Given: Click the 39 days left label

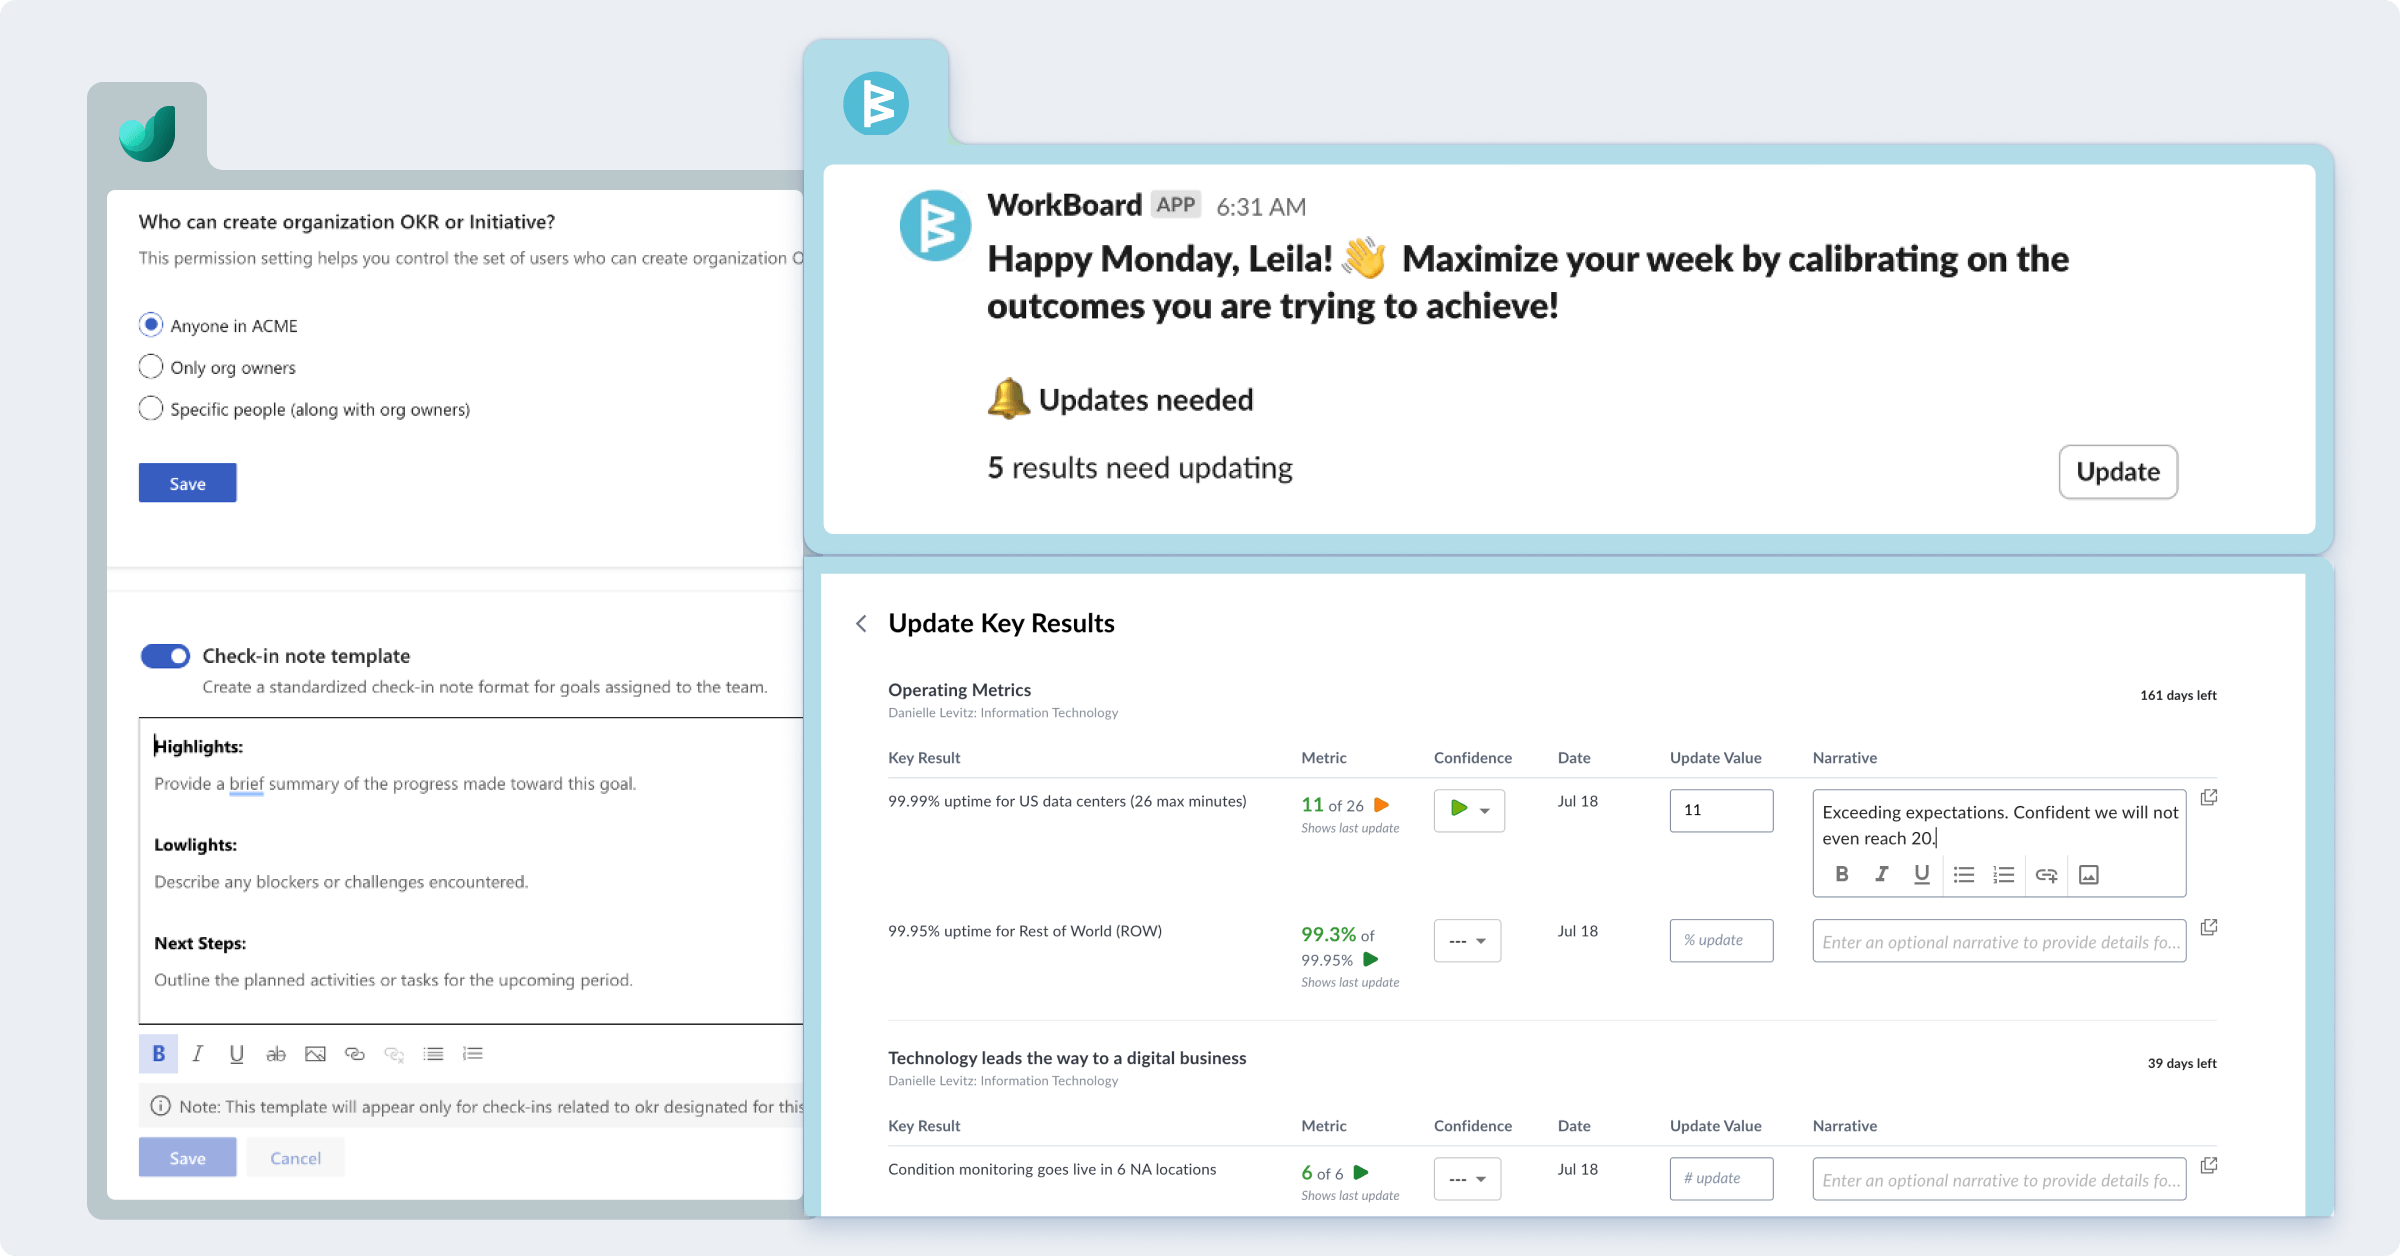Looking at the screenshot, I should click(x=2182, y=1063).
